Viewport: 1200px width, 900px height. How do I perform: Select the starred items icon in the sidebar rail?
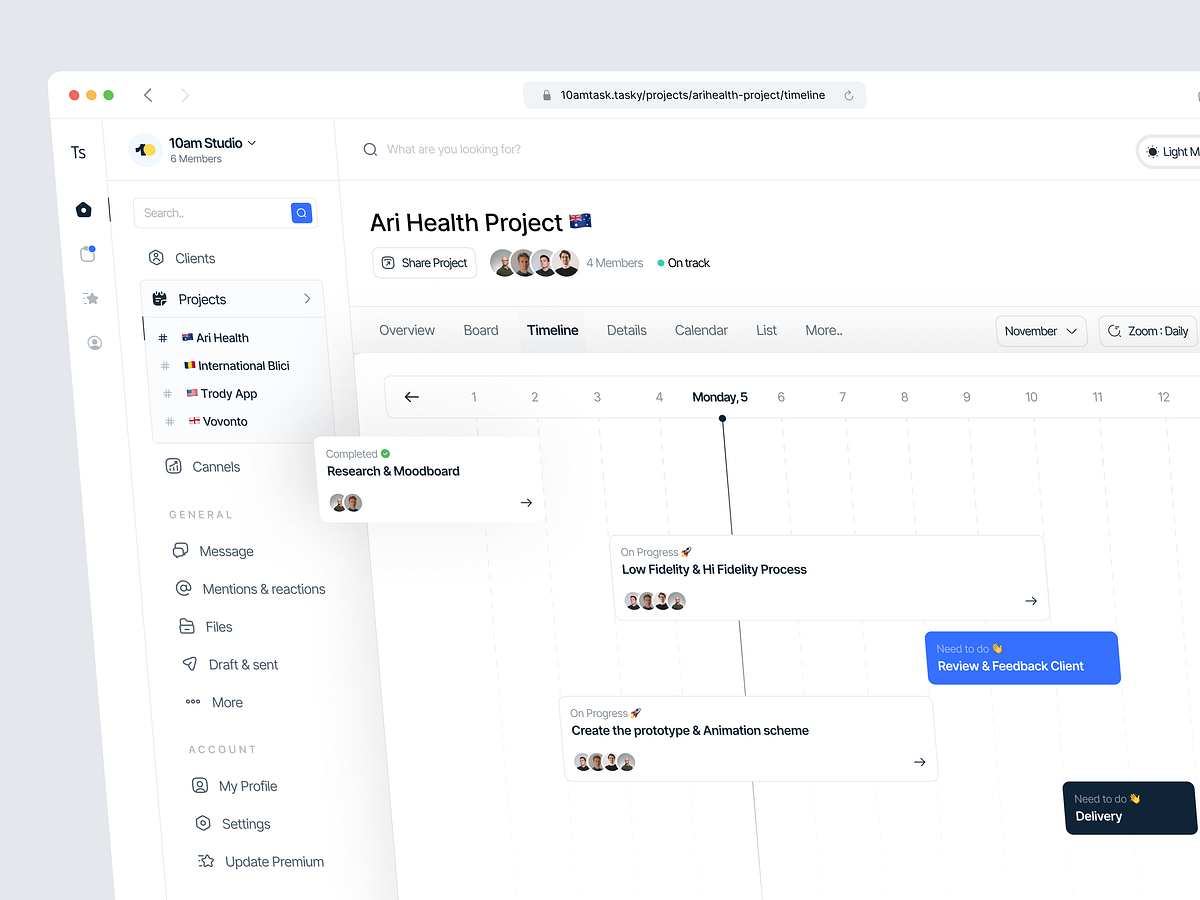pyautogui.click(x=89, y=298)
